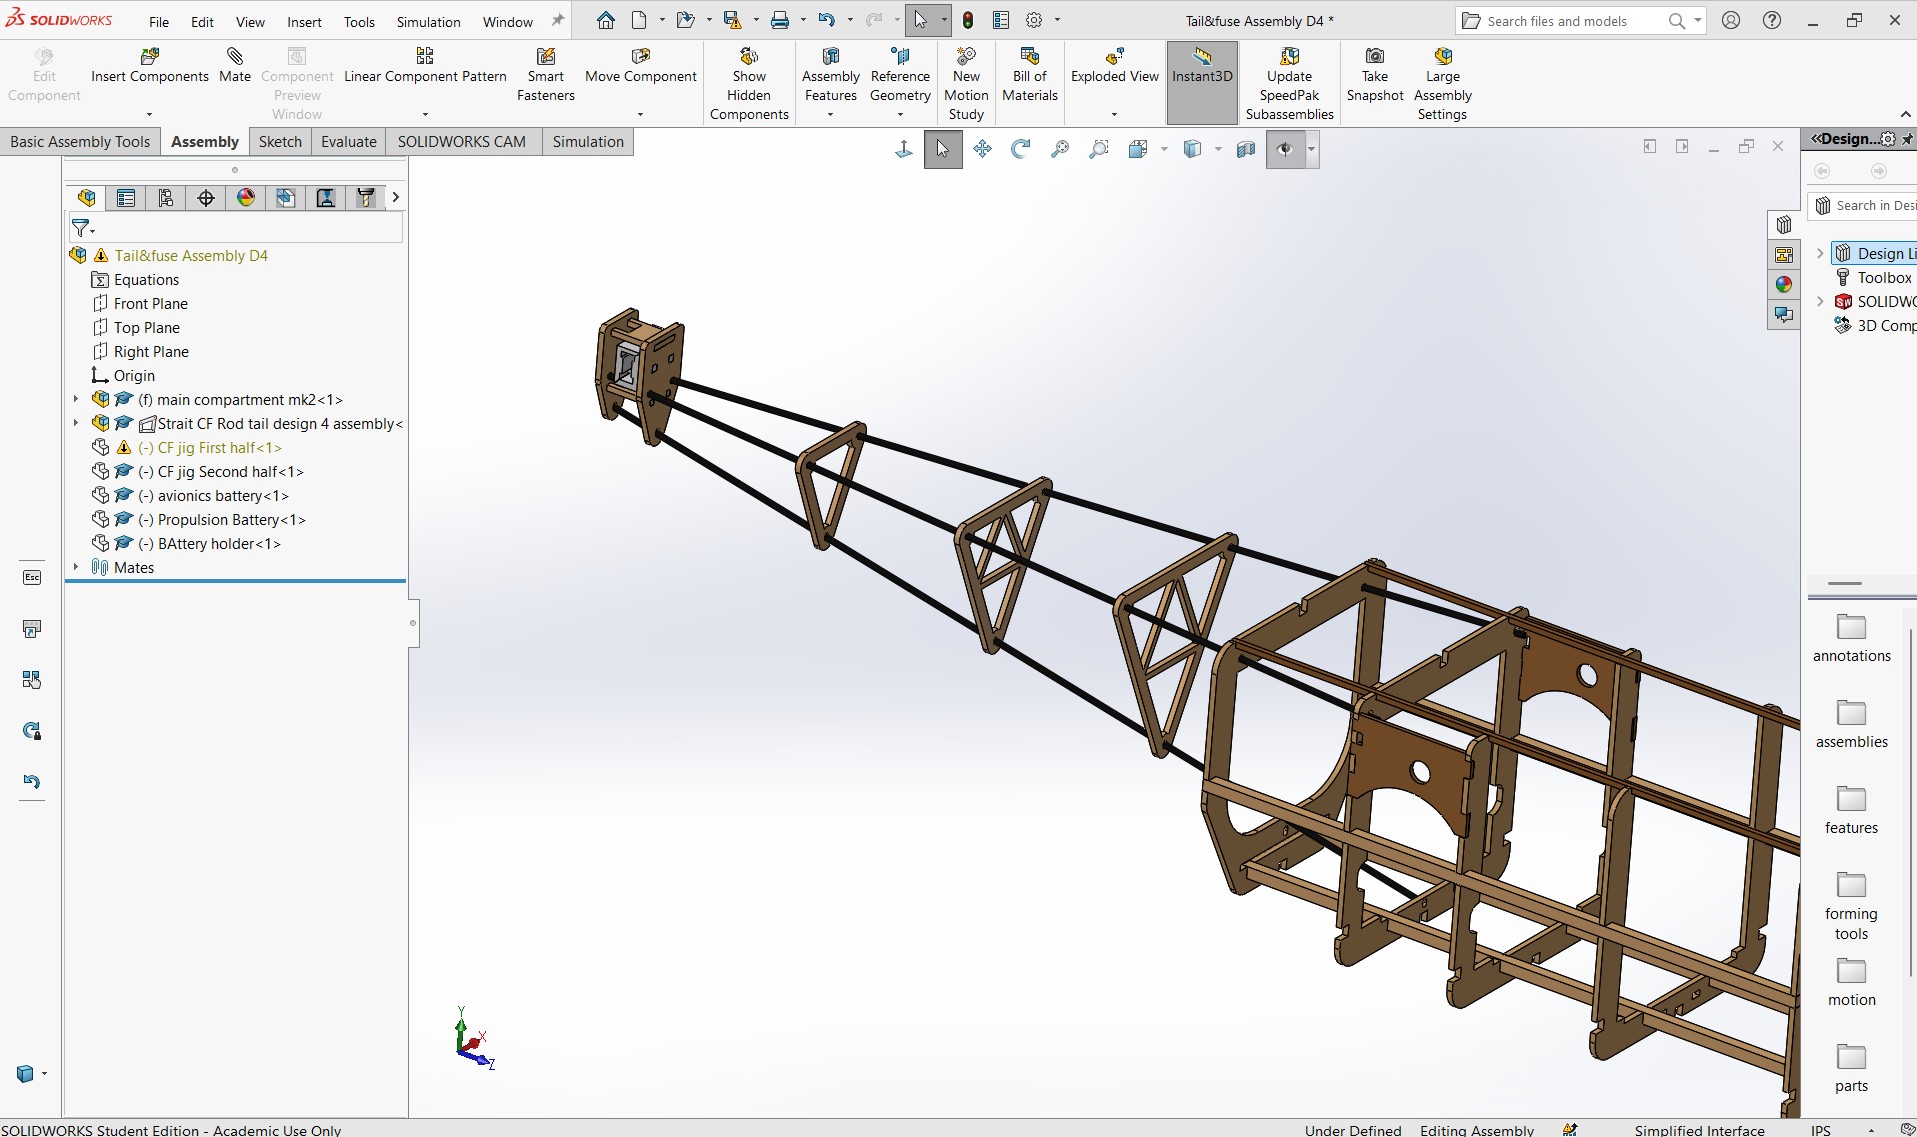The image size is (1917, 1137).
Task: Open the File menu
Action: coord(159,22)
